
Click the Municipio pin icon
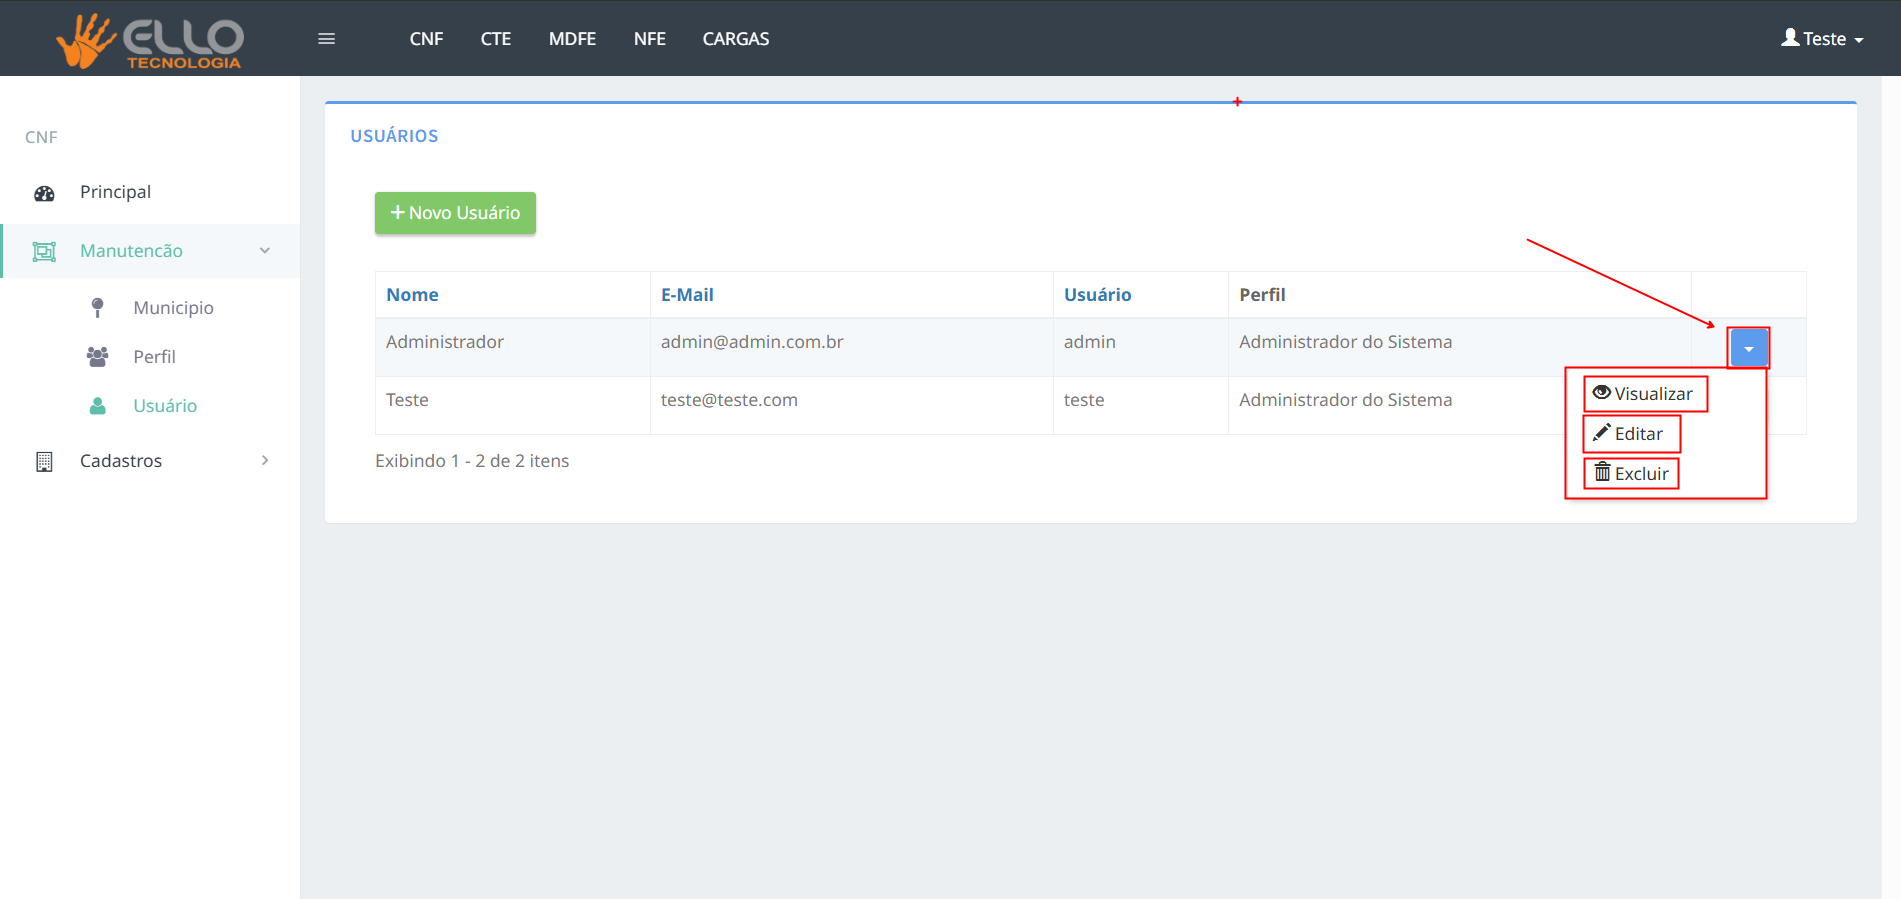click(x=97, y=308)
